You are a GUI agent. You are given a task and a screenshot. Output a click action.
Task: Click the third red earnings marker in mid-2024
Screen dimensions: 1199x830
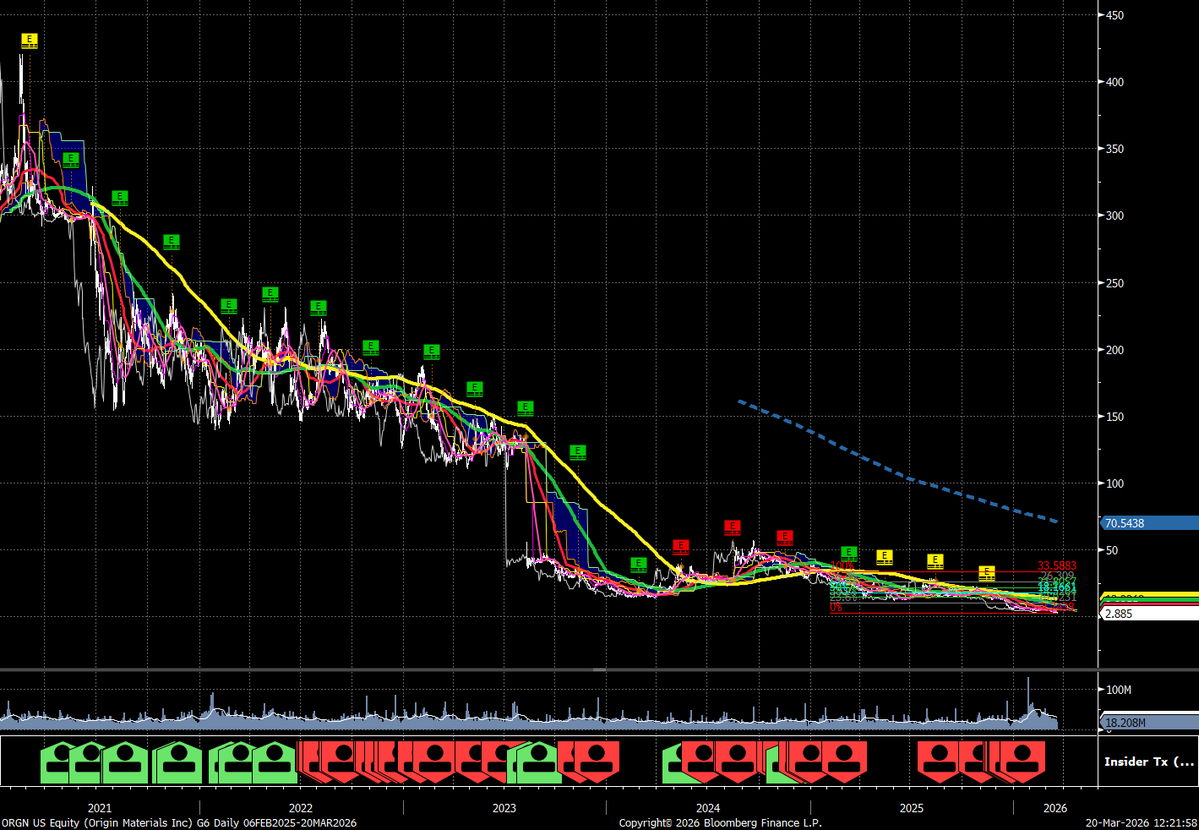click(x=784, y=537)
